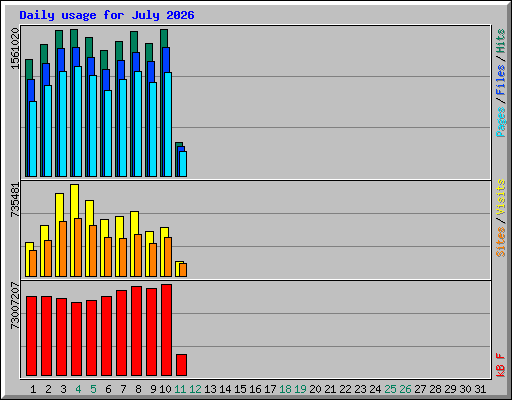Image resolution: width=512 pixels, height=400 pixels.
Task: Click day 12 weekend label on x-axis
Action: (195, 389)
